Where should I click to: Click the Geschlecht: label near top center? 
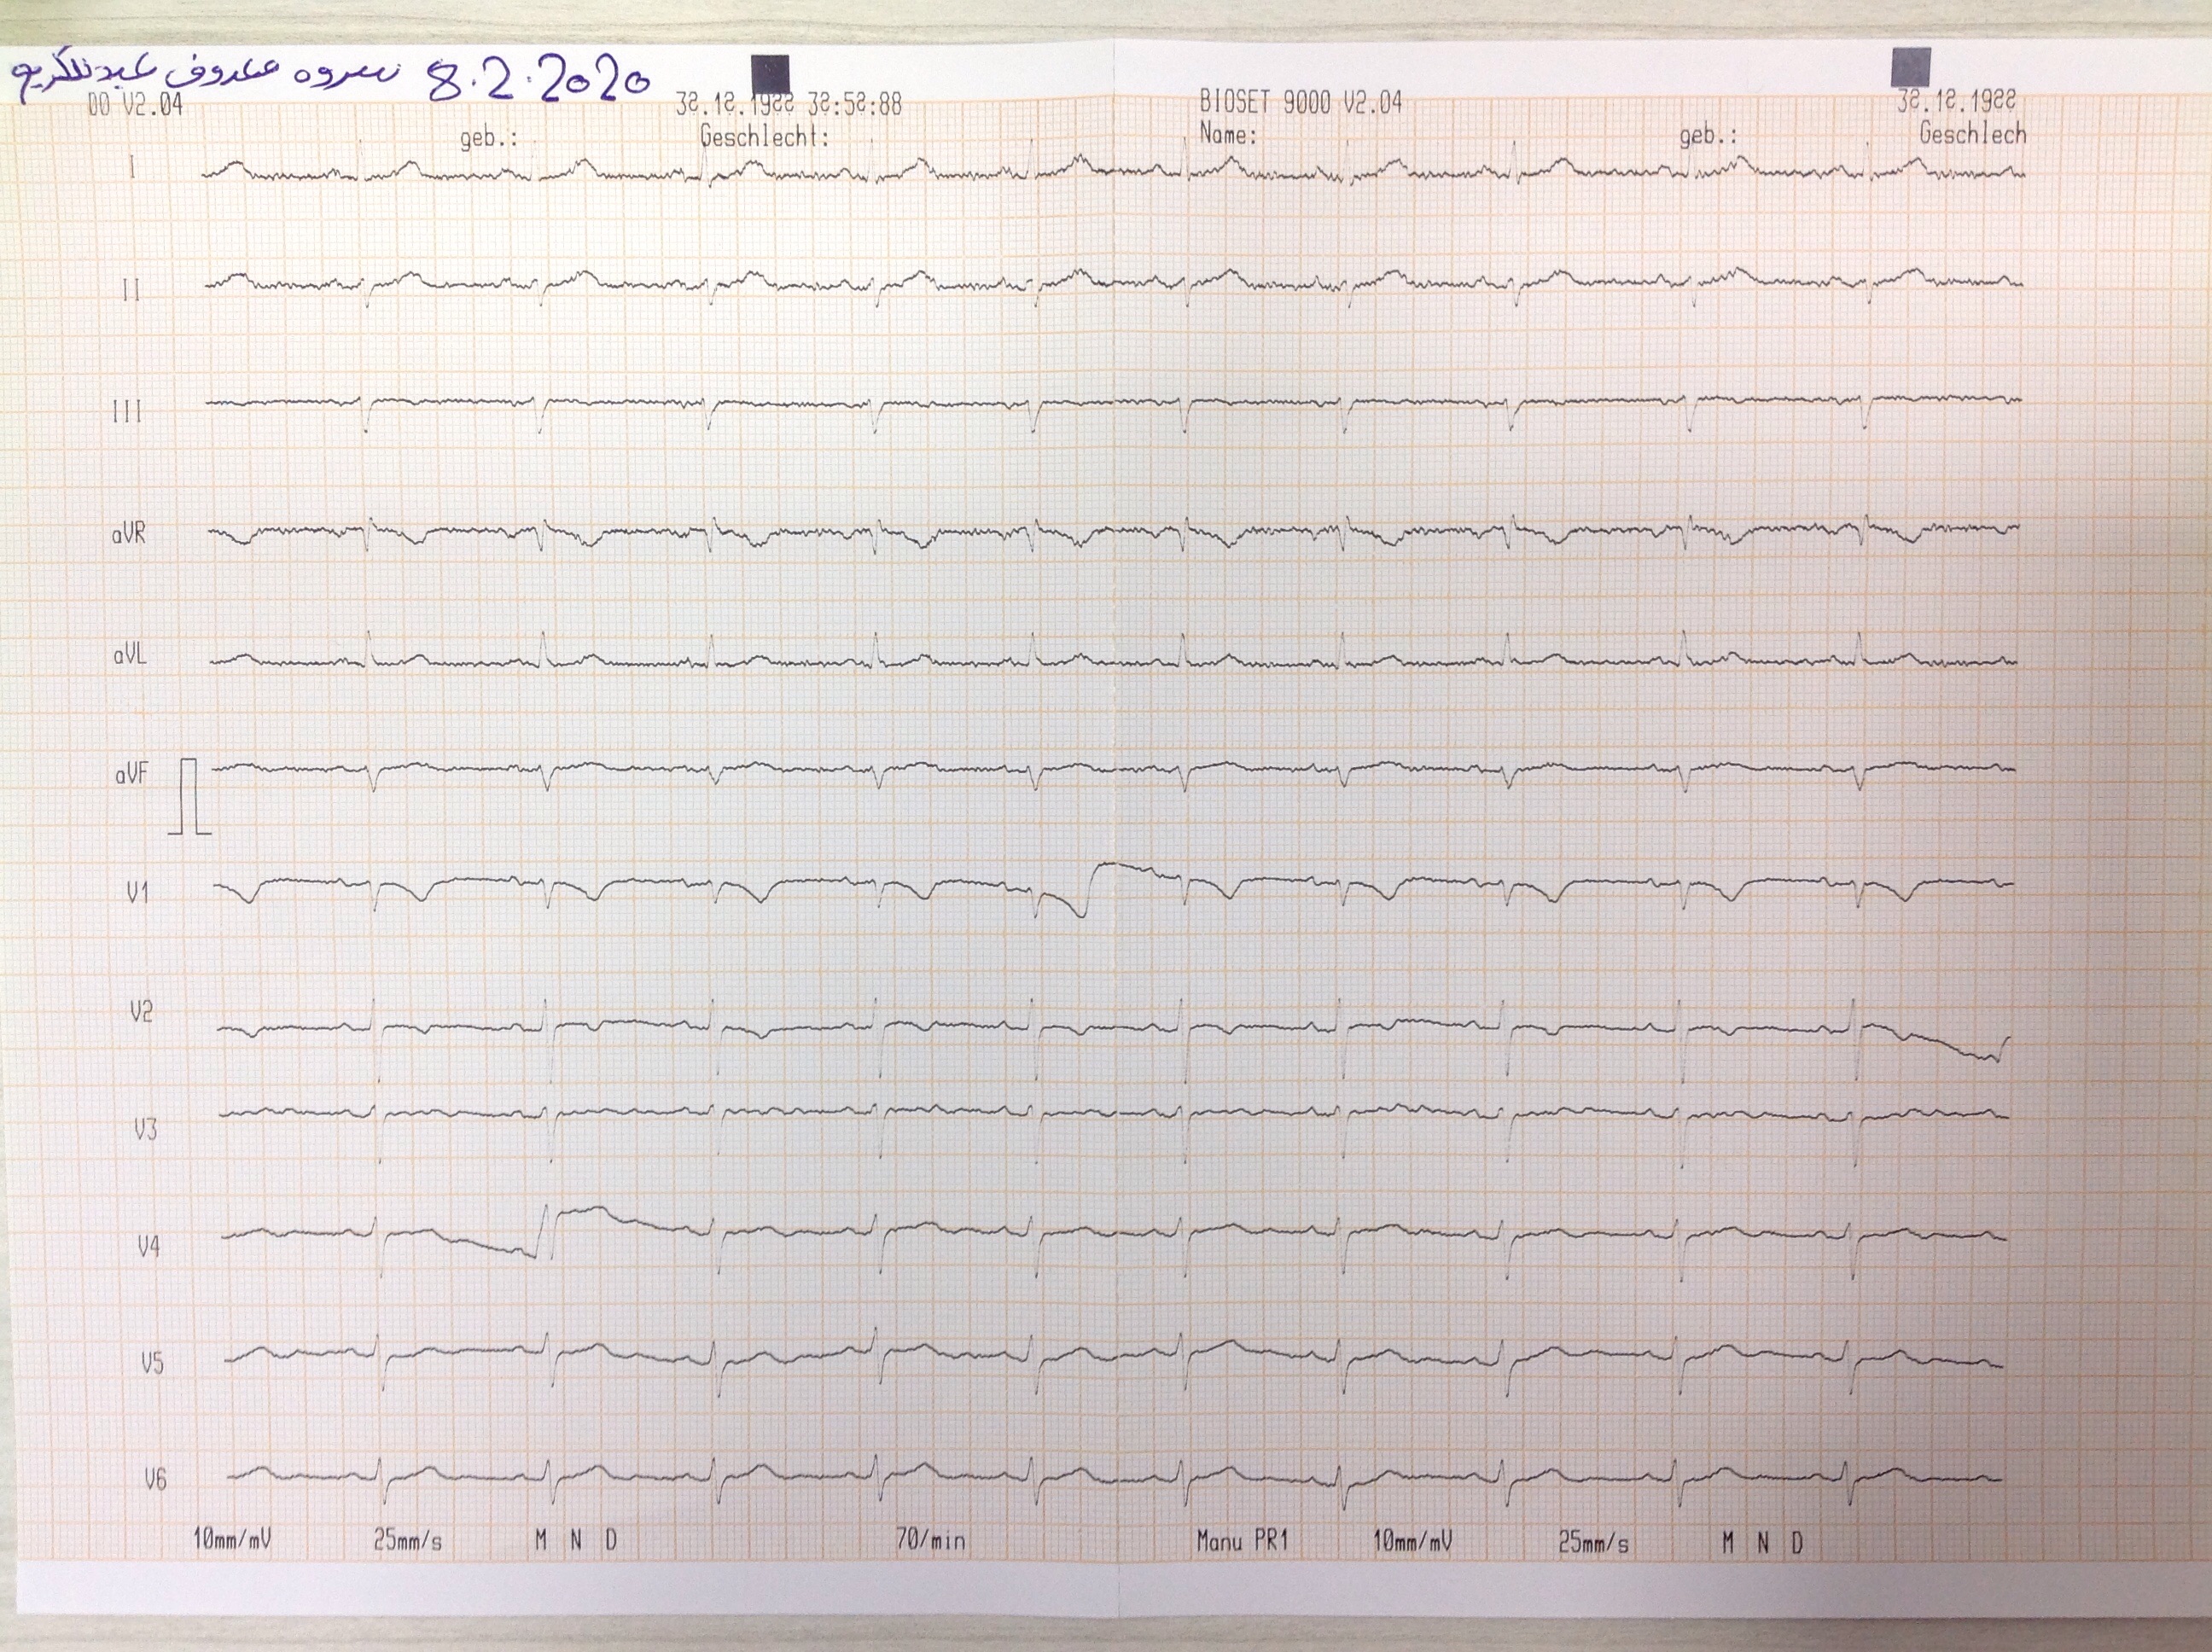[764, 136]
